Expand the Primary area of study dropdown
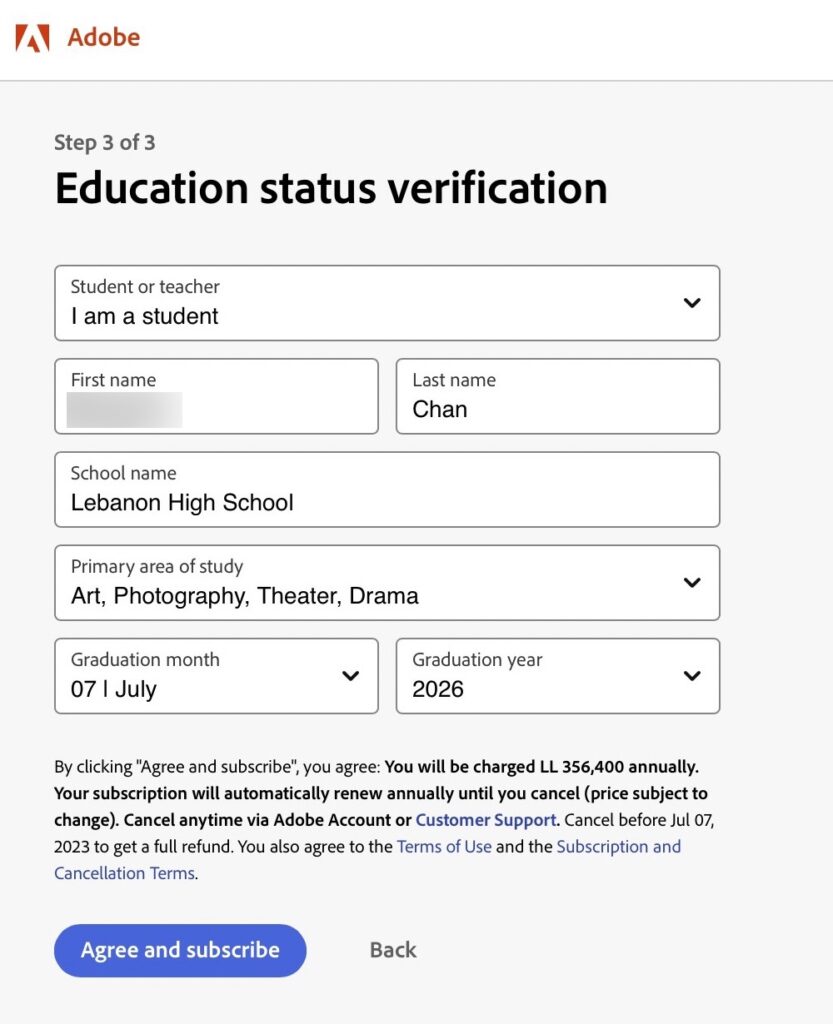The image size is (833, 1024). 387,583
